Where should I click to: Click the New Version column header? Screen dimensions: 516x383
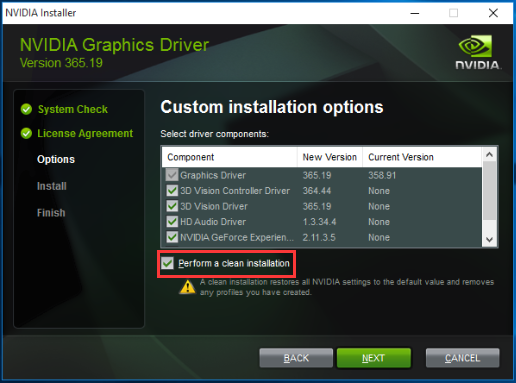(330, 157)
